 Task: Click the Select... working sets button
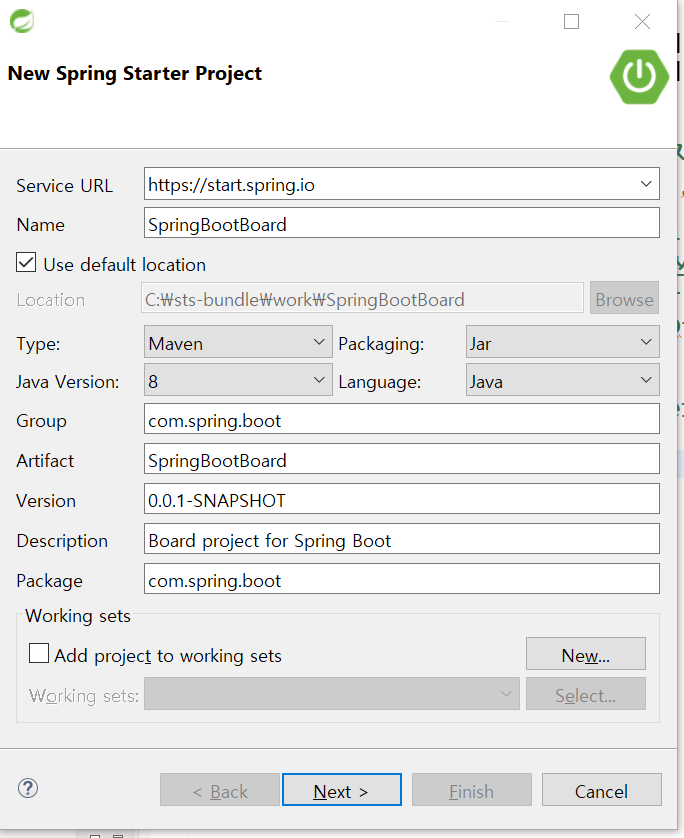586,694
